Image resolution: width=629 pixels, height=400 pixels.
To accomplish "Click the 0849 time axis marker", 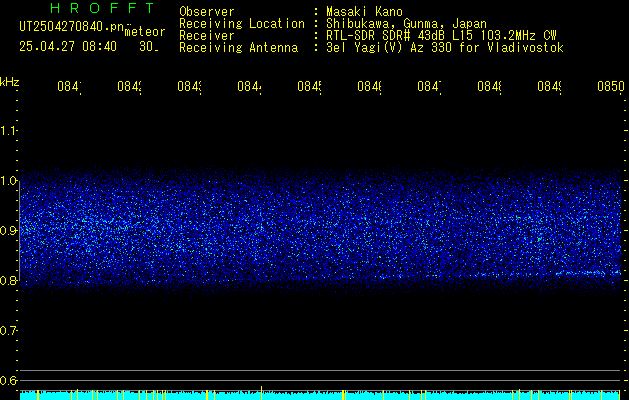I will 549,87.
